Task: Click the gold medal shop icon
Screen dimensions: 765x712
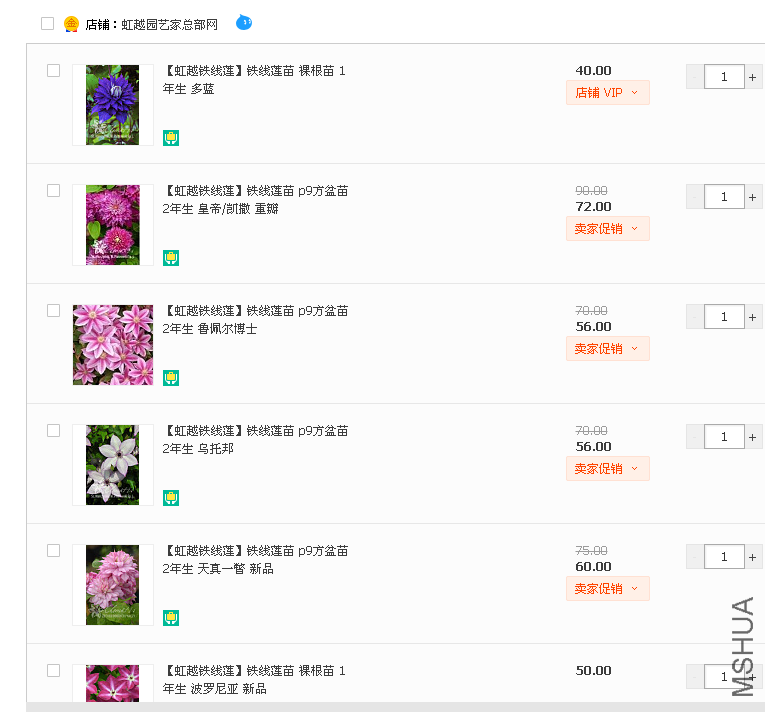Action: coord(71,24)
